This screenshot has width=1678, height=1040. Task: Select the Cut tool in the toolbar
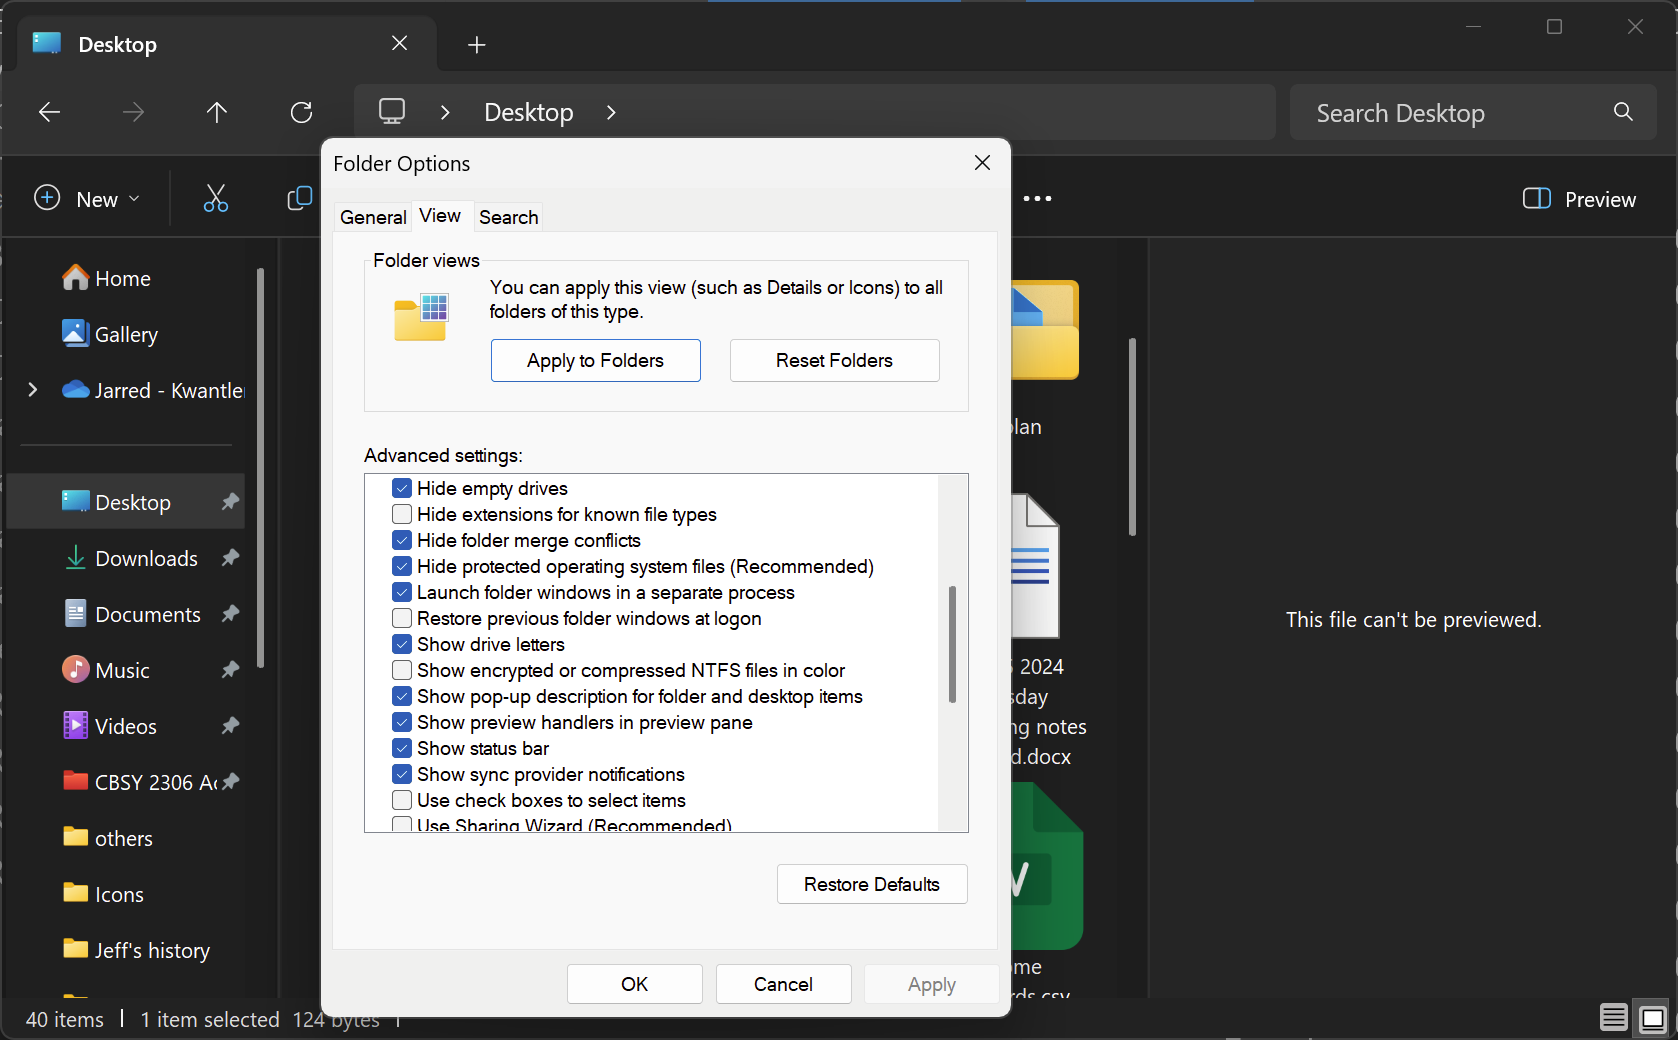216,198
